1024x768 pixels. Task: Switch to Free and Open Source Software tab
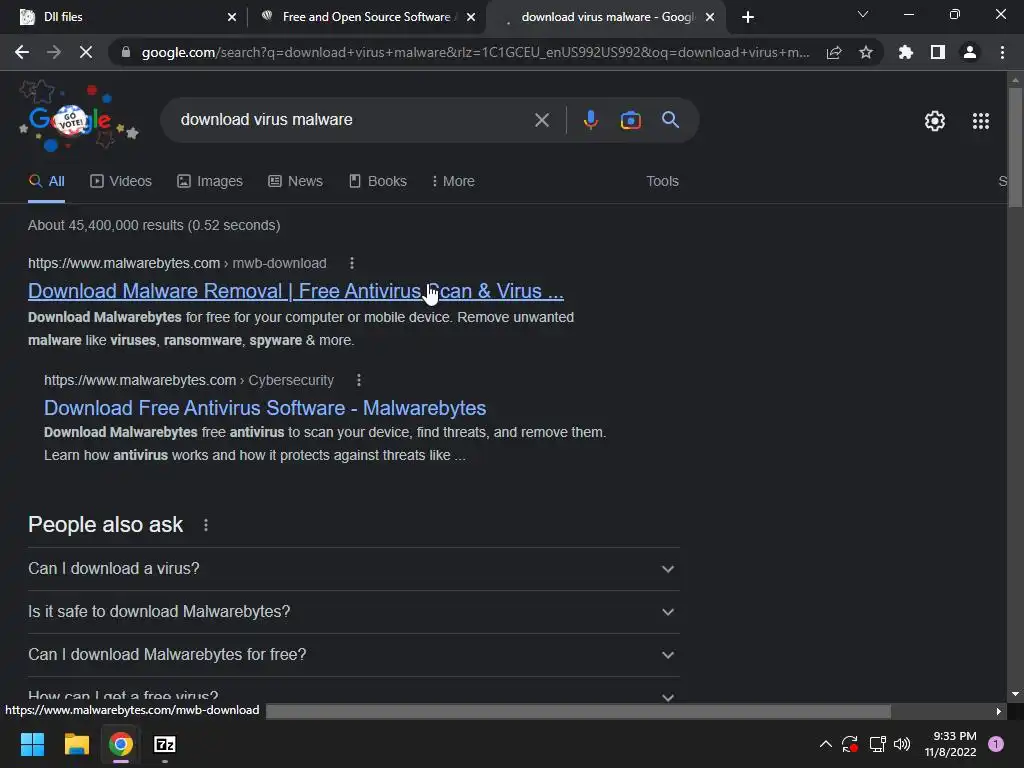tap(366, 17)
